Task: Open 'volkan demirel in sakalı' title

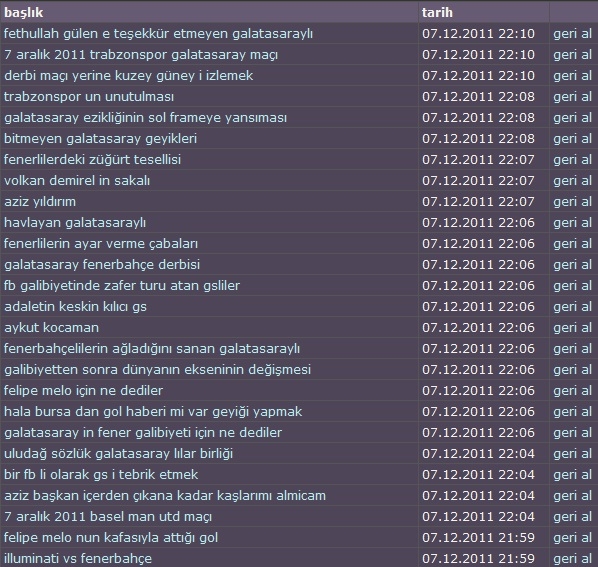Action: point(77,181)
